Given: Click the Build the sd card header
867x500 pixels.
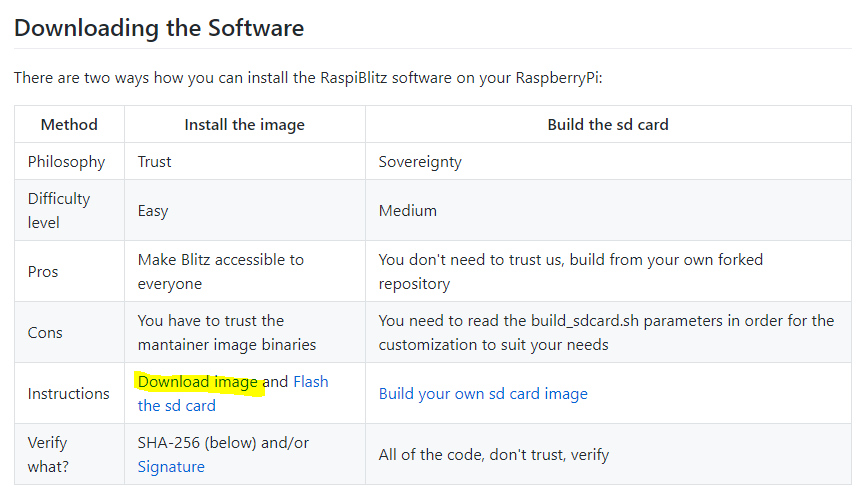Looking at the screenshot, I should pos(607,125).
